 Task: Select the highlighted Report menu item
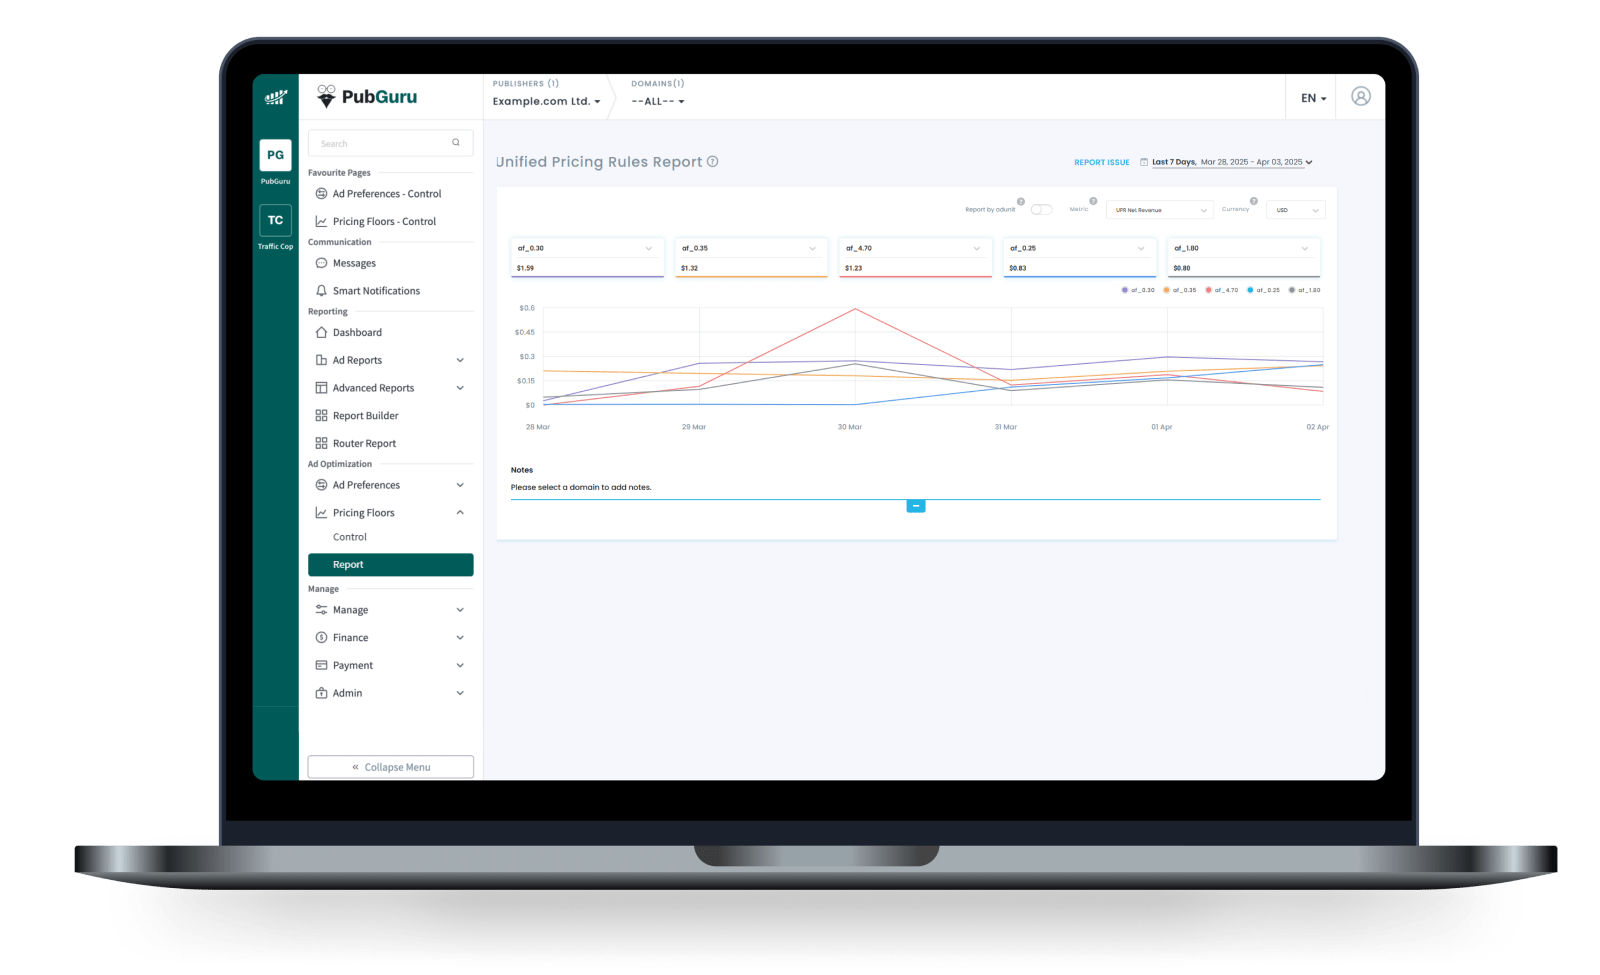point(390,565)
